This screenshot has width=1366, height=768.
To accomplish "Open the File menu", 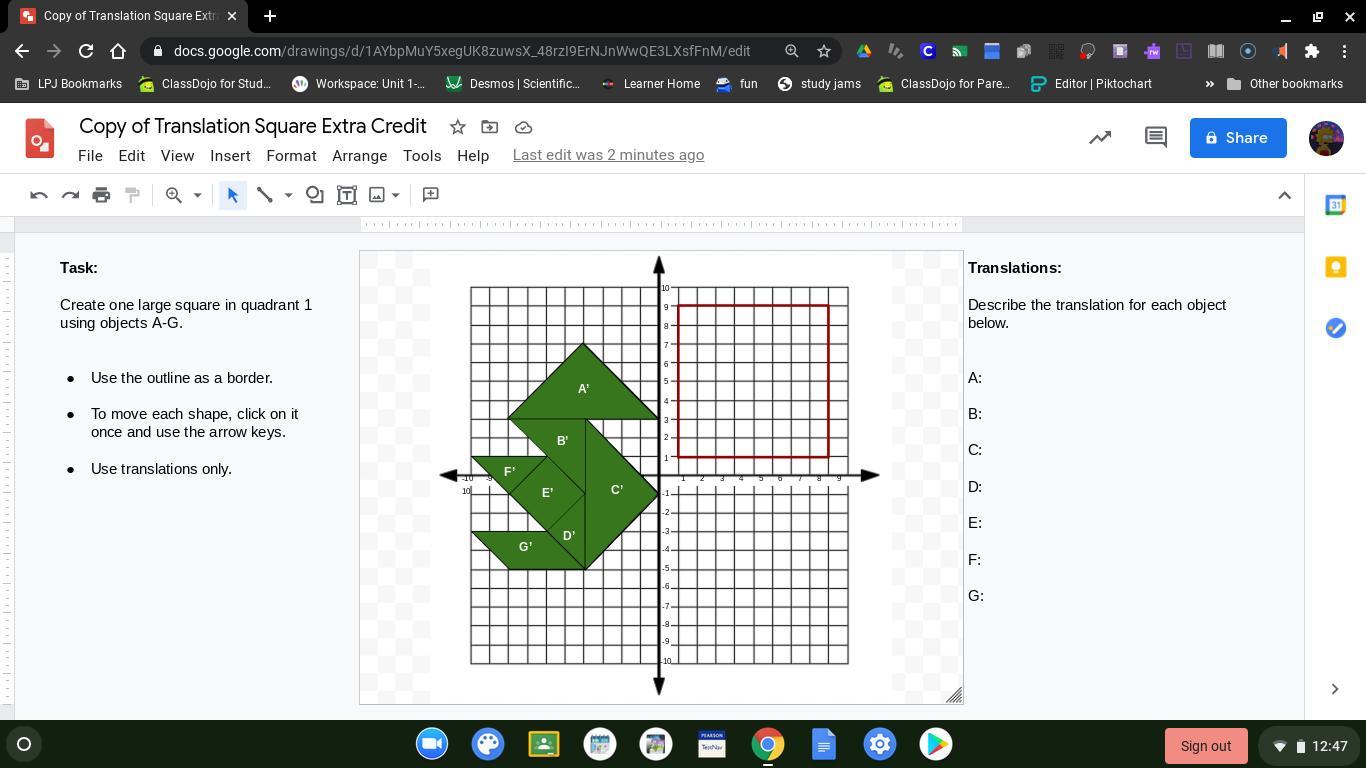I will click(90, 156).
